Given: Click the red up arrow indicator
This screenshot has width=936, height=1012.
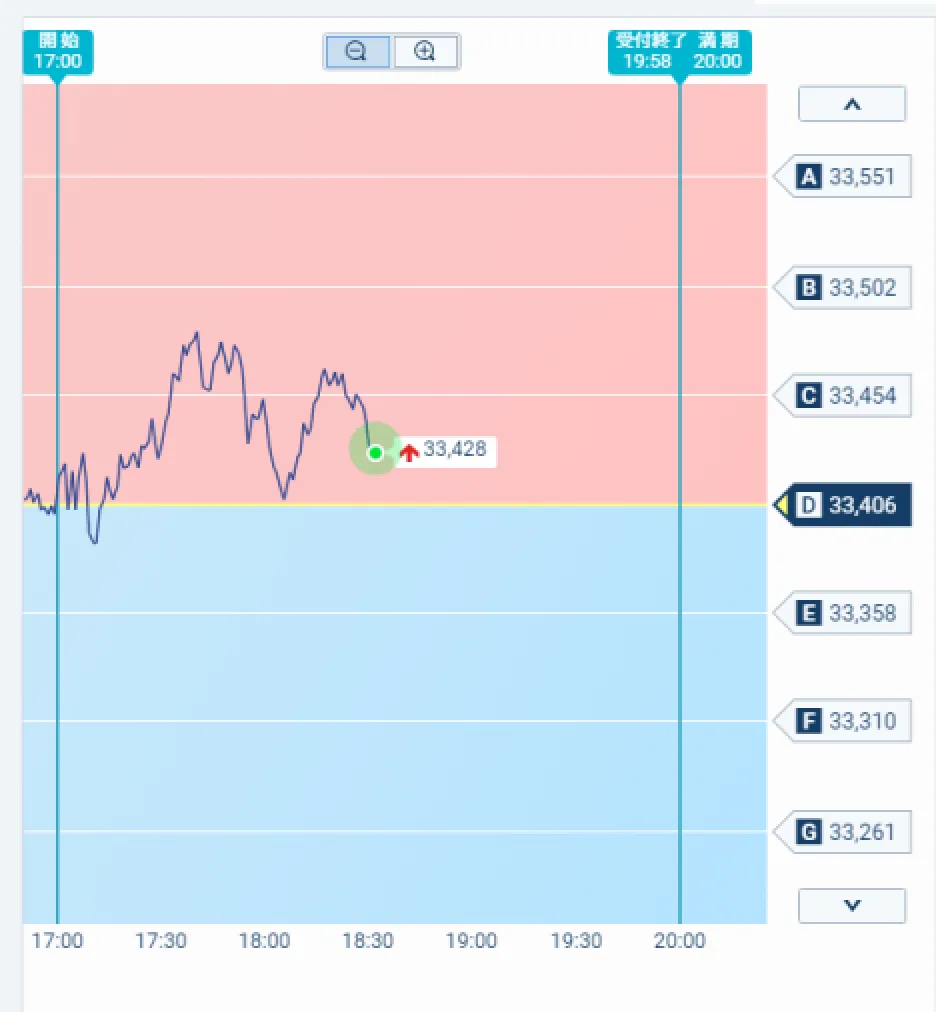Looking at the screenshot, I should coord(408,452).
